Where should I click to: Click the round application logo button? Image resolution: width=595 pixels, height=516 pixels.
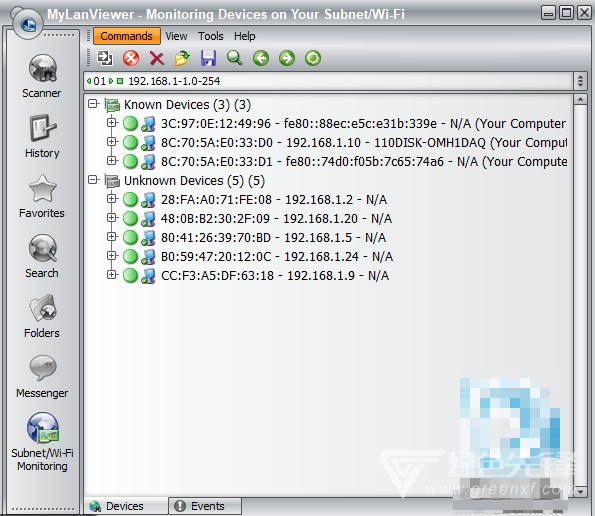coord(27,23)
